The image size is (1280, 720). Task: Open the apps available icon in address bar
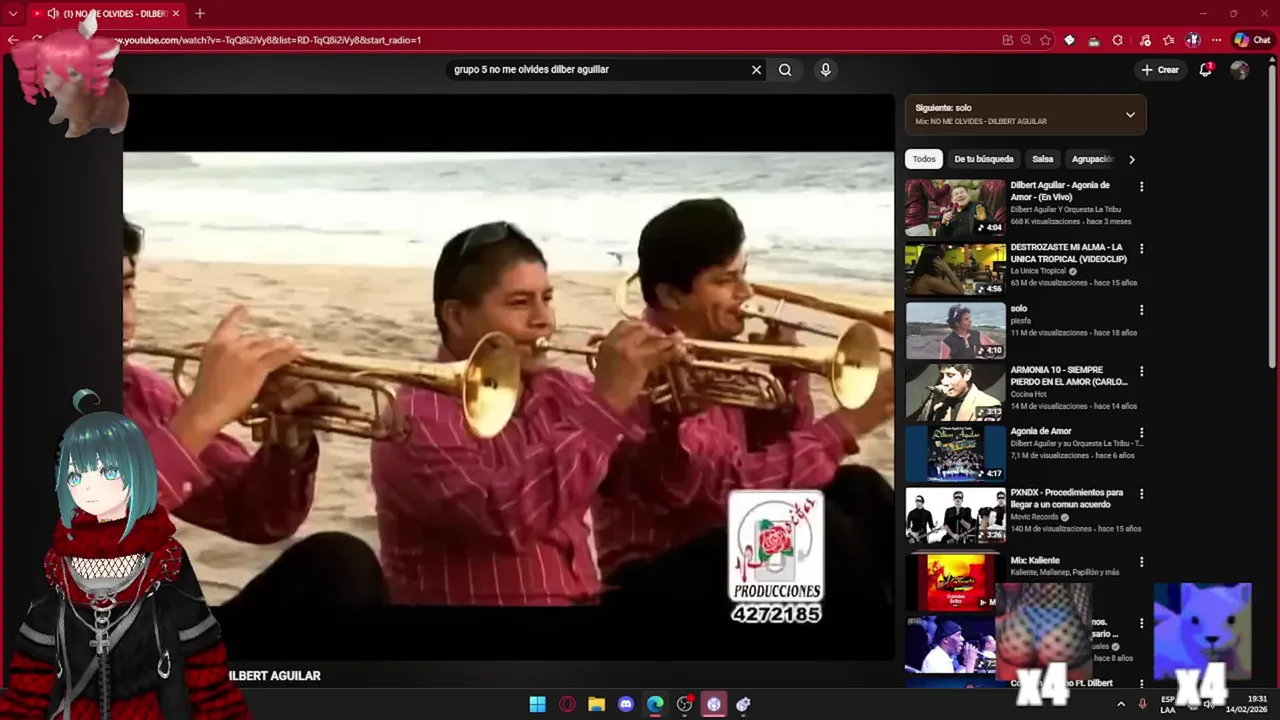1007,41
